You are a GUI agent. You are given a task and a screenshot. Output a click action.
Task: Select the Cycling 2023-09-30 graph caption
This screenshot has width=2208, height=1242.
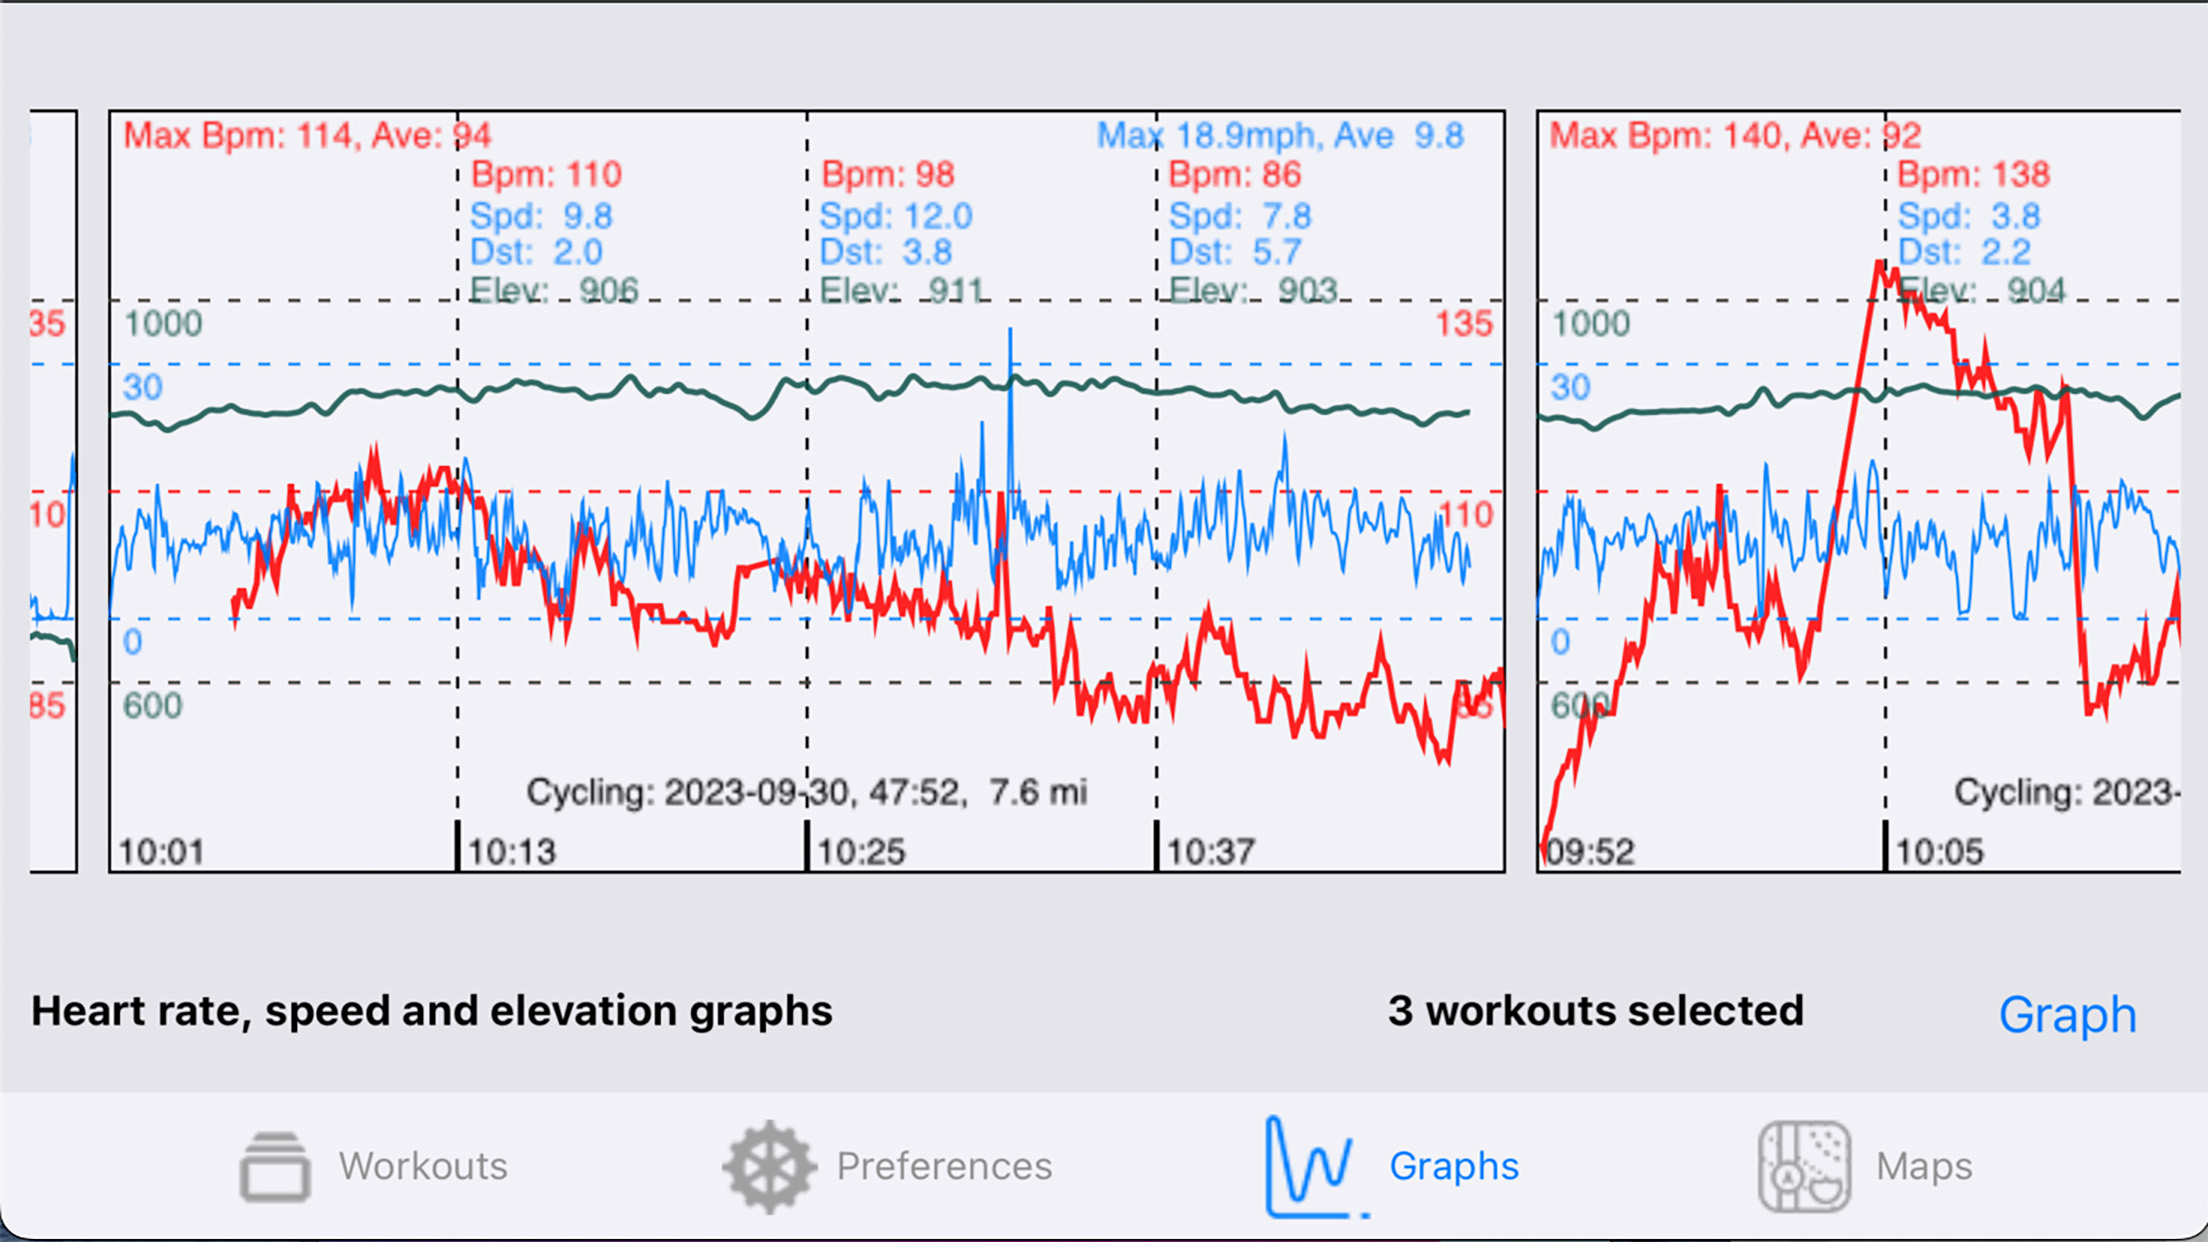[x=806, y=792]
